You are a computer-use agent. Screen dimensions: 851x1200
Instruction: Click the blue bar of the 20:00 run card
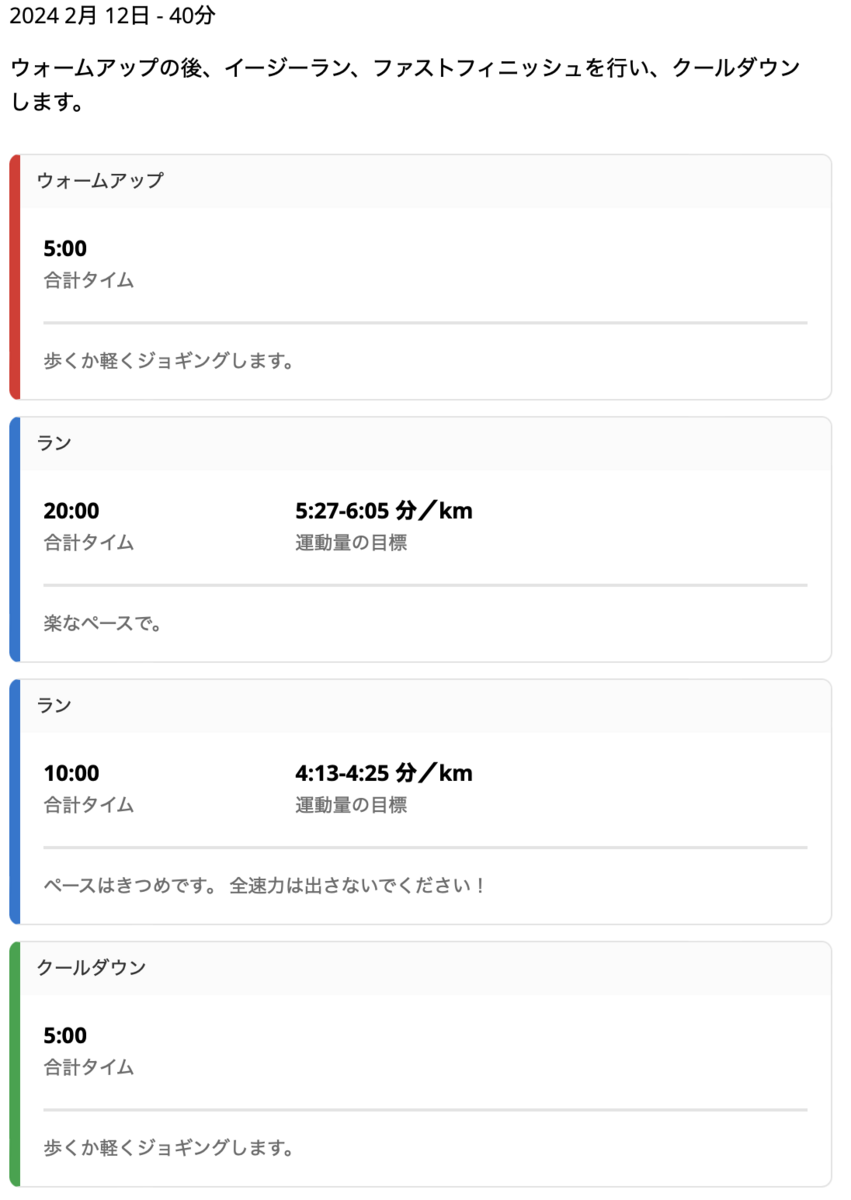point(14,539)
